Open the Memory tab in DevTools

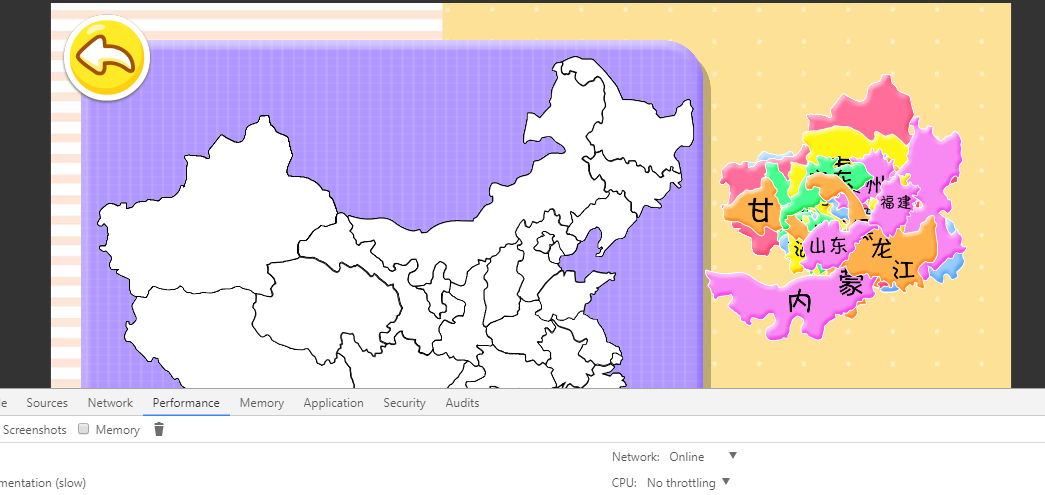point(262,403)
